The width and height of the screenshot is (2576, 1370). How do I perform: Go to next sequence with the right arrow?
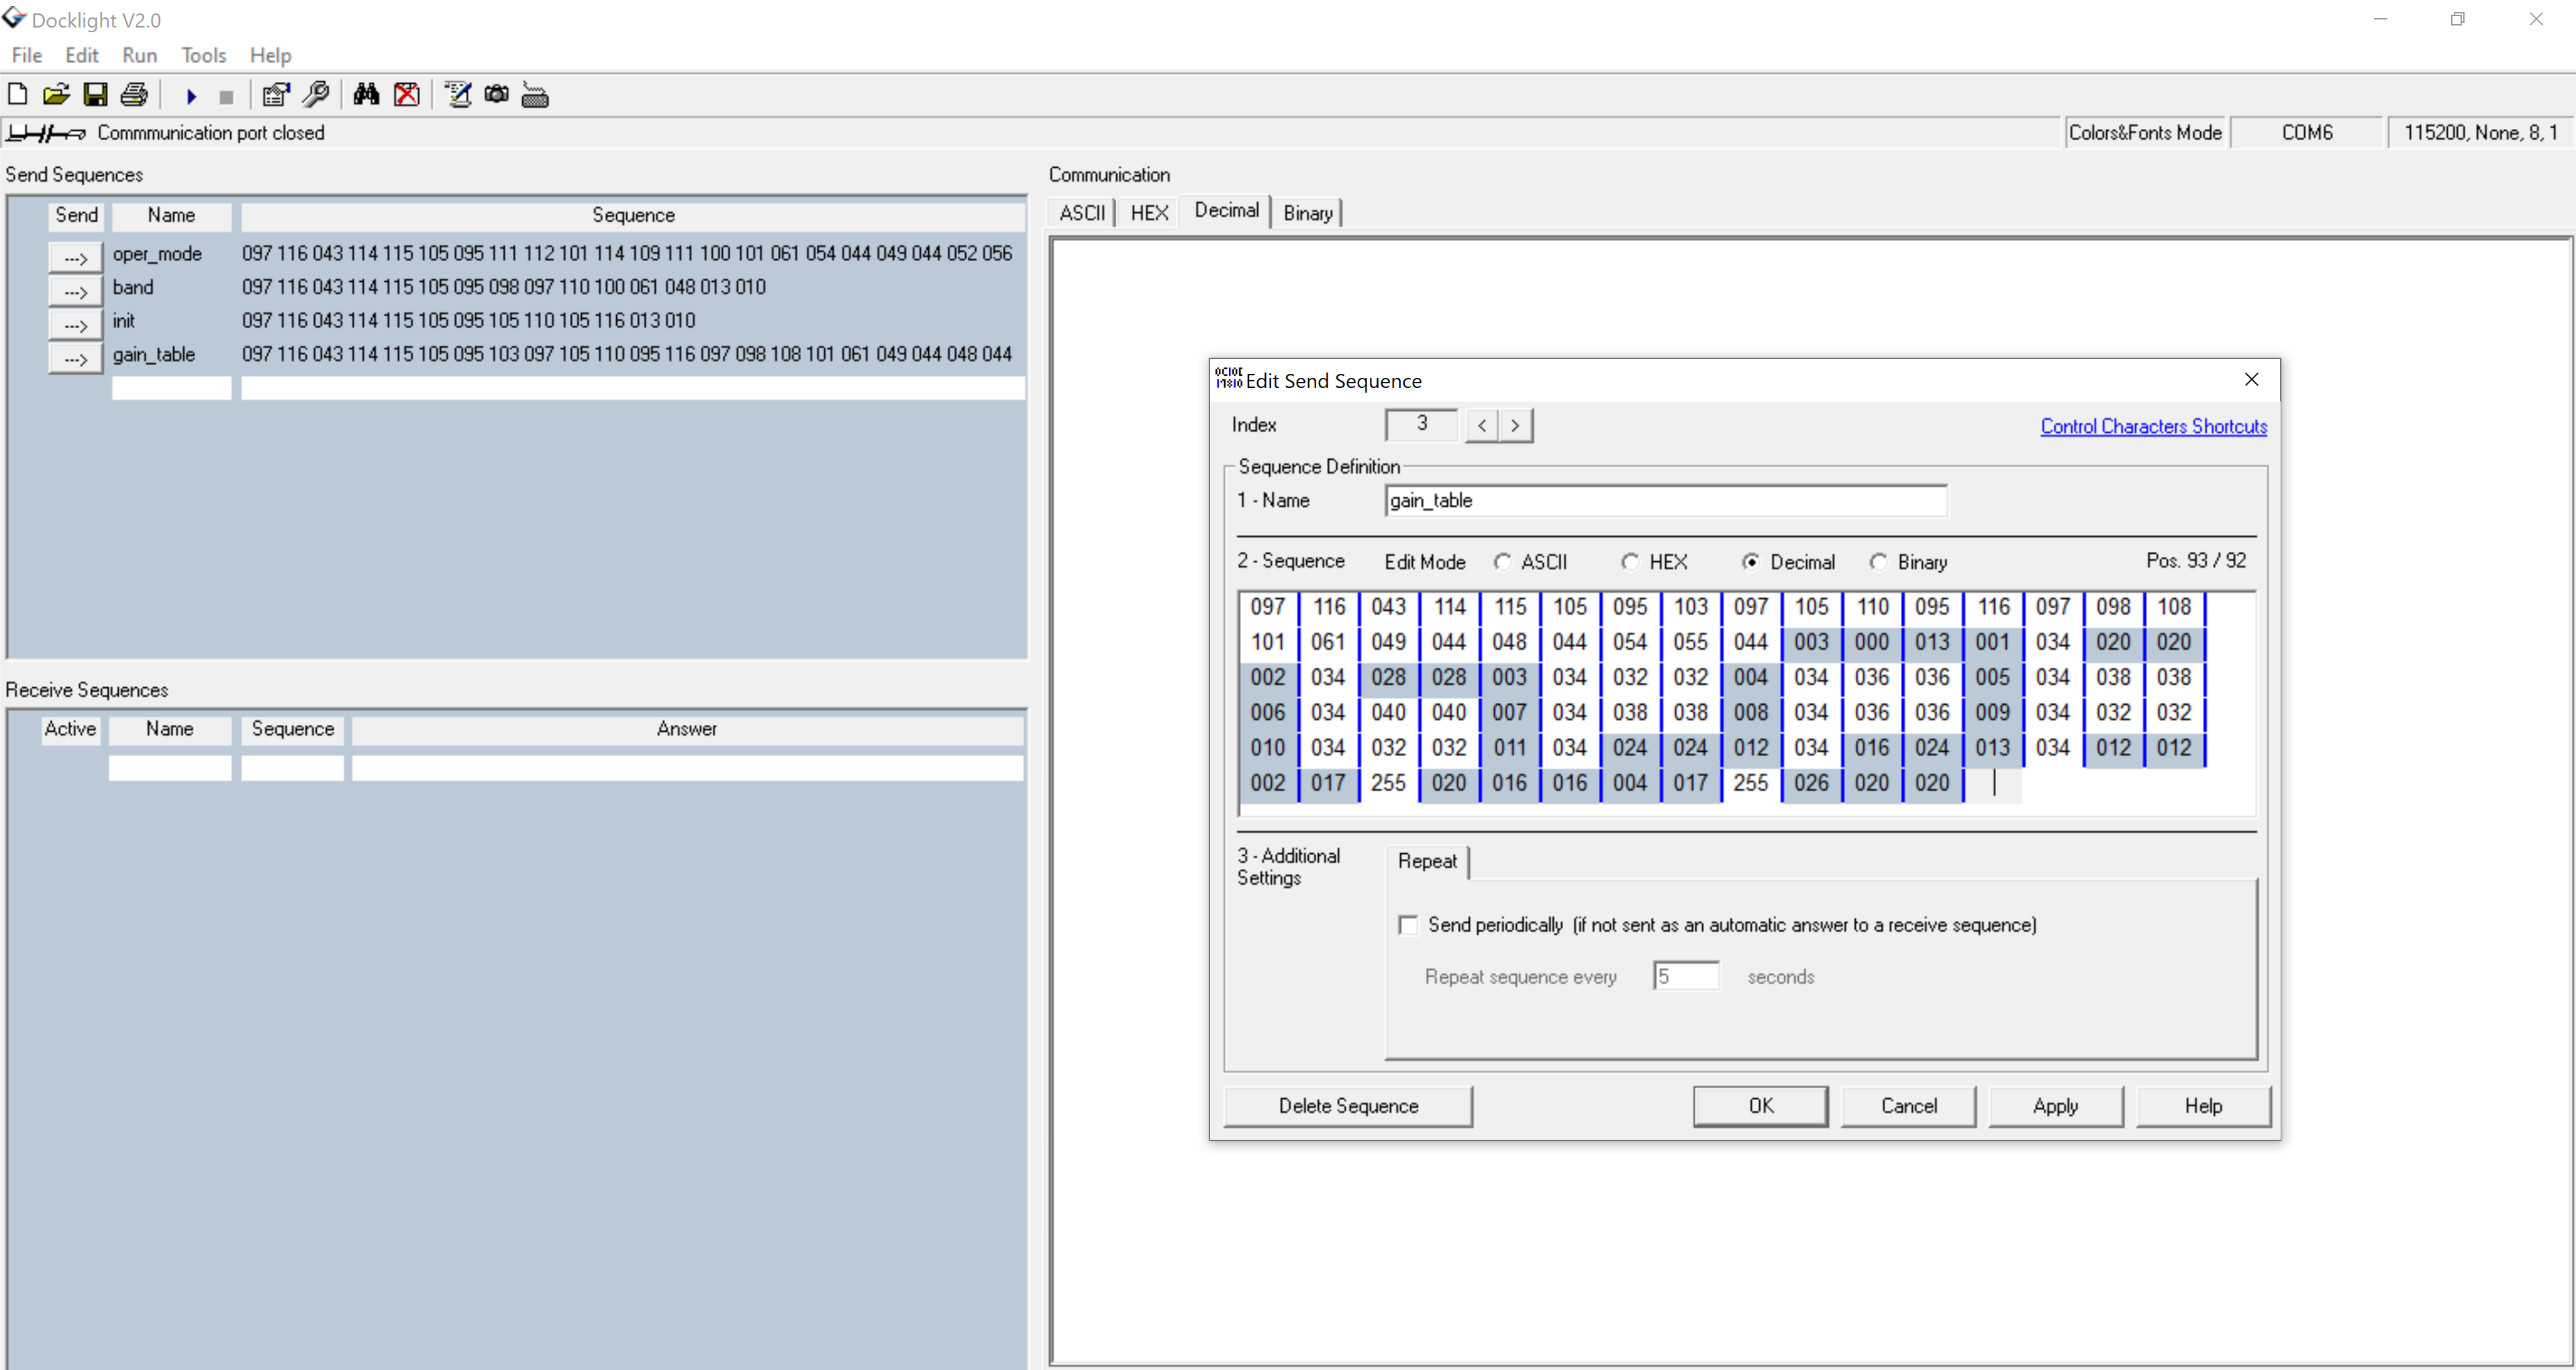click(1516, 425)
